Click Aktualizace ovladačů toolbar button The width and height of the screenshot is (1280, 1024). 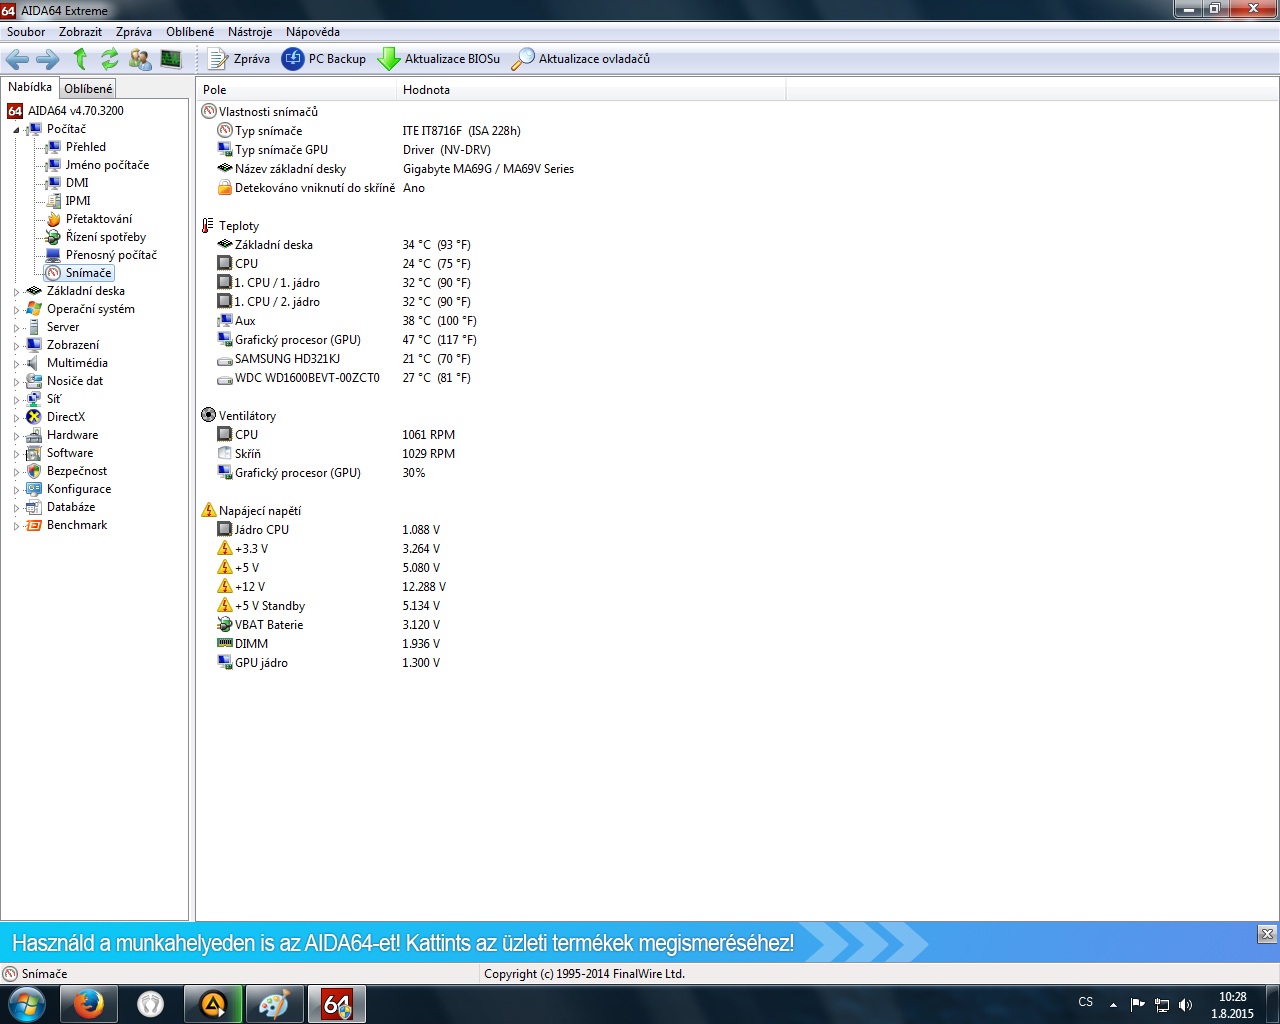(x=581, y=59)
